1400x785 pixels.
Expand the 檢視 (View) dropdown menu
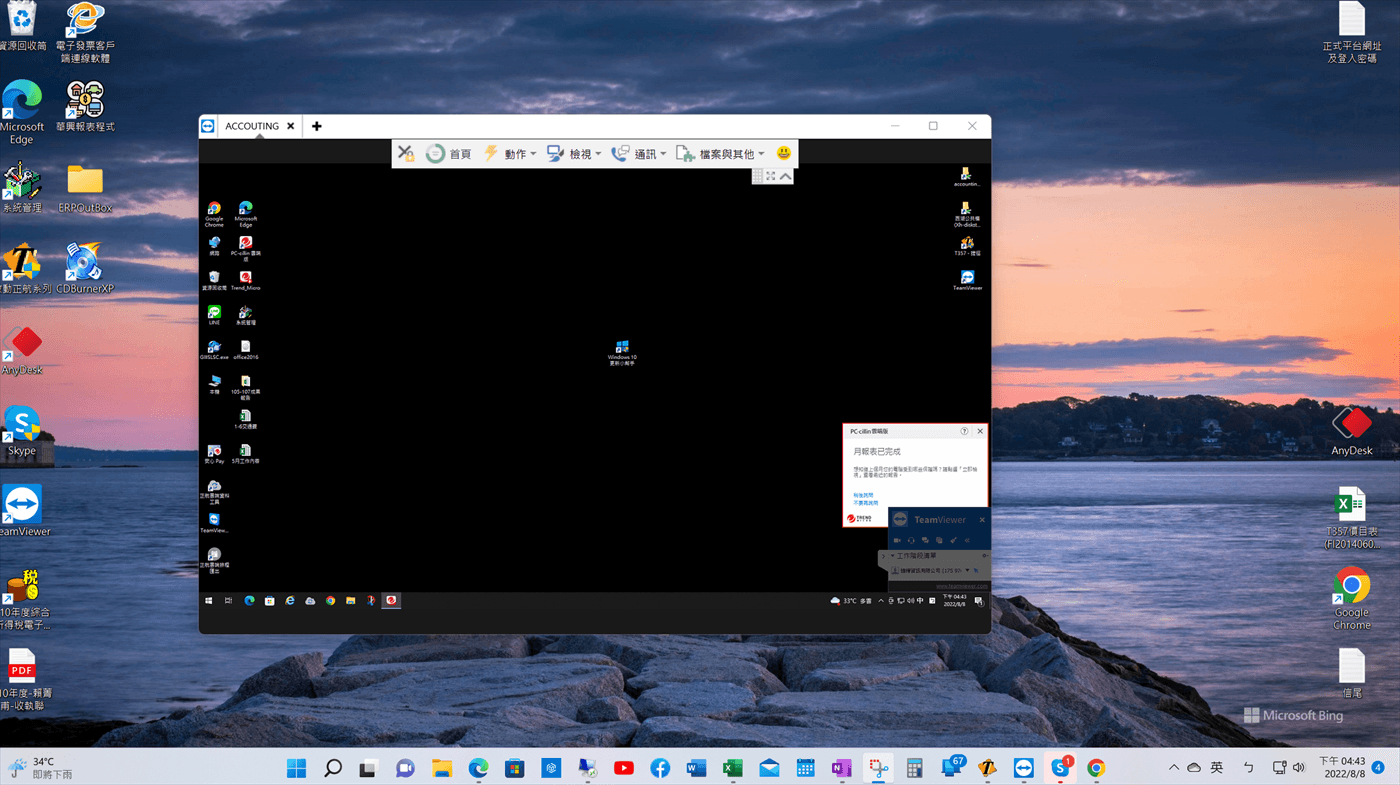575,154
